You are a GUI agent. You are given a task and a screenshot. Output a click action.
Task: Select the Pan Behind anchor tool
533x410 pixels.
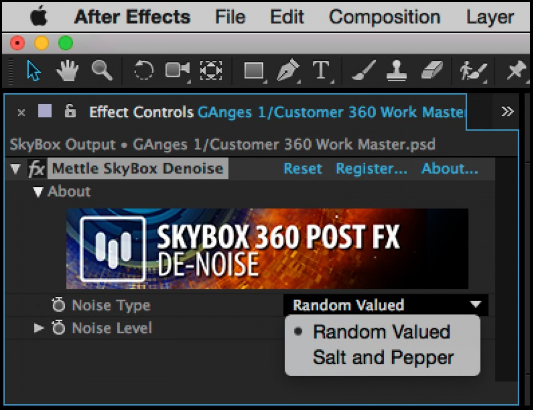(211, 71)
